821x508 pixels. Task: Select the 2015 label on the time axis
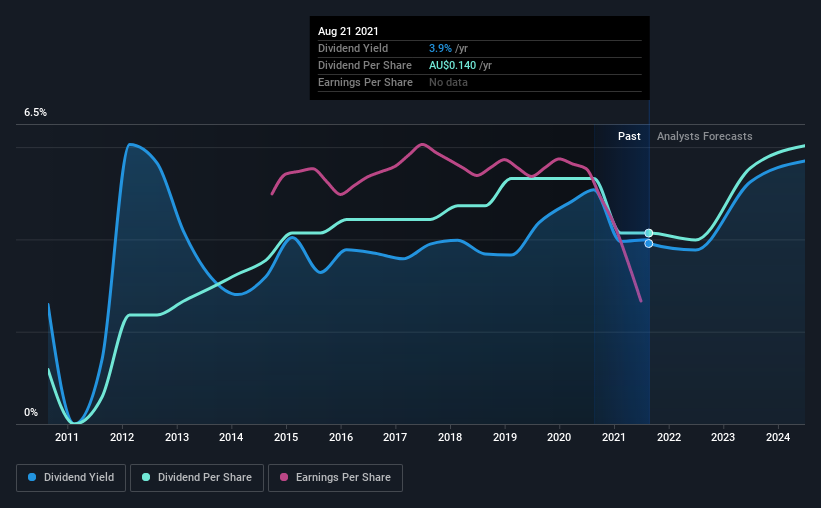pos(286,437)
